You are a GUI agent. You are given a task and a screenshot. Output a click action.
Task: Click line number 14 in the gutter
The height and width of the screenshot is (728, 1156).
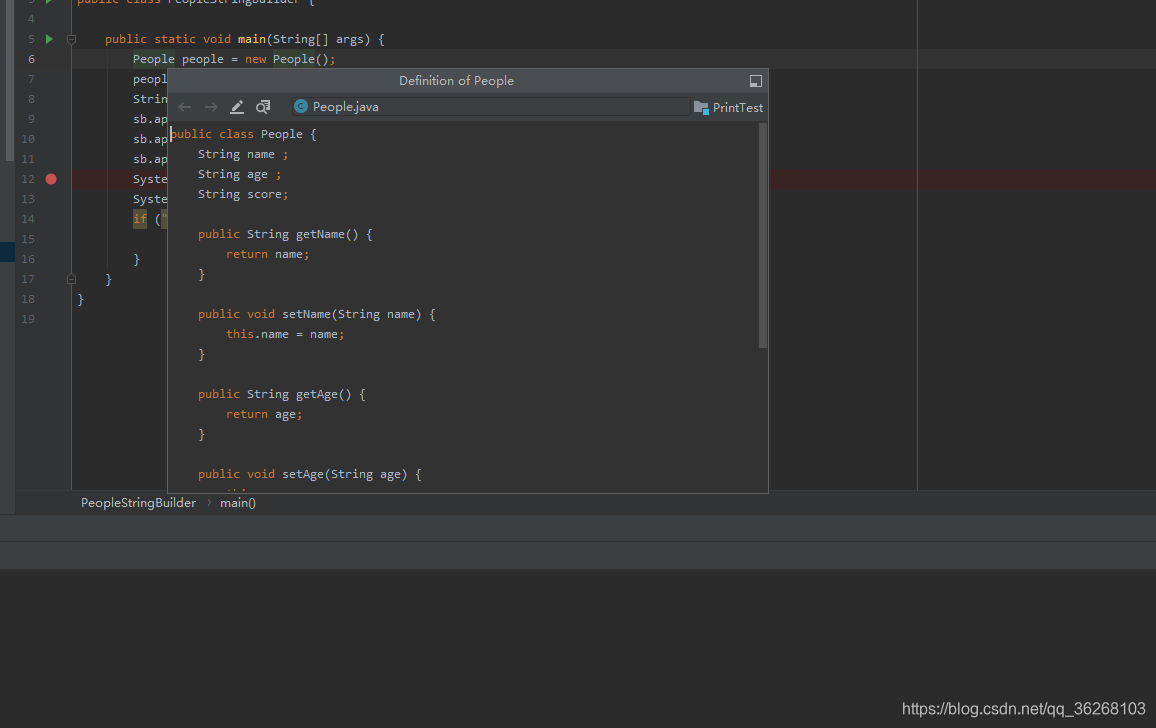point(28,219)
